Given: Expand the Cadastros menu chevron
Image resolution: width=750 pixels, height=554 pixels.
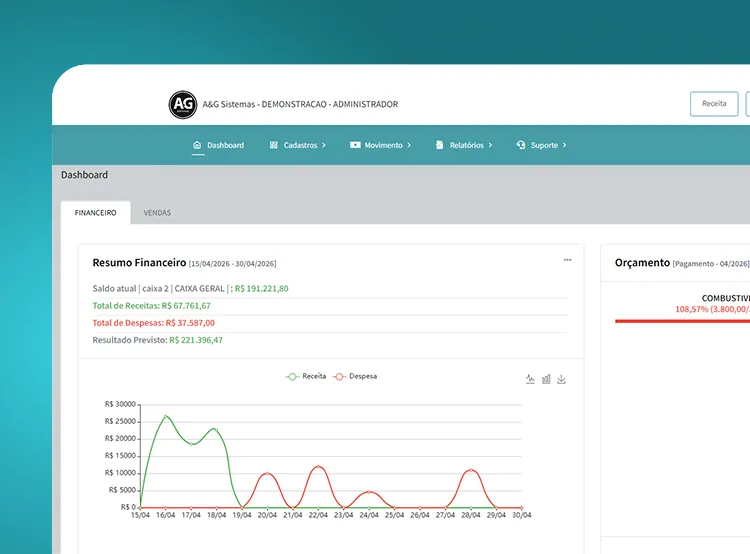Looking at the screenshot, I should [324, 145].
